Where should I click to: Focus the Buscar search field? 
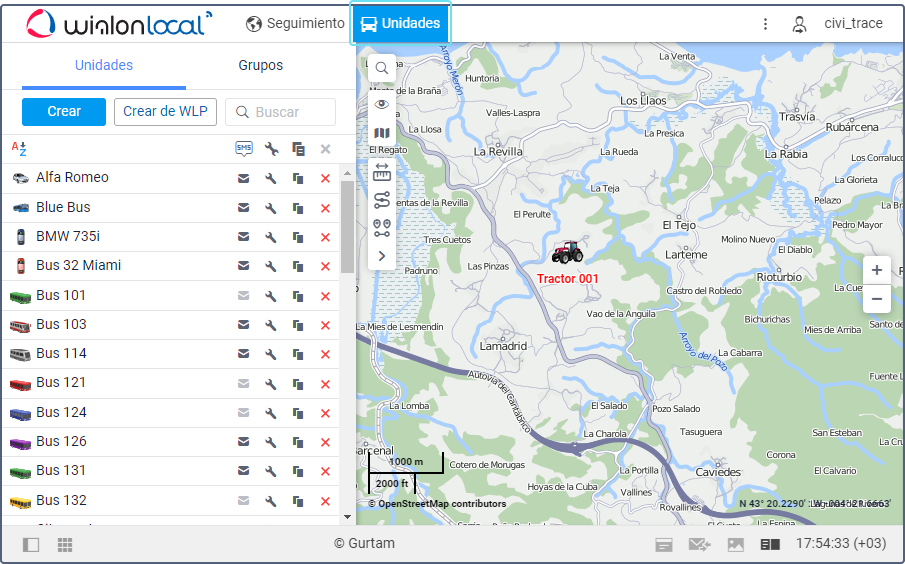pyautogui.click(x=281, y=111)
